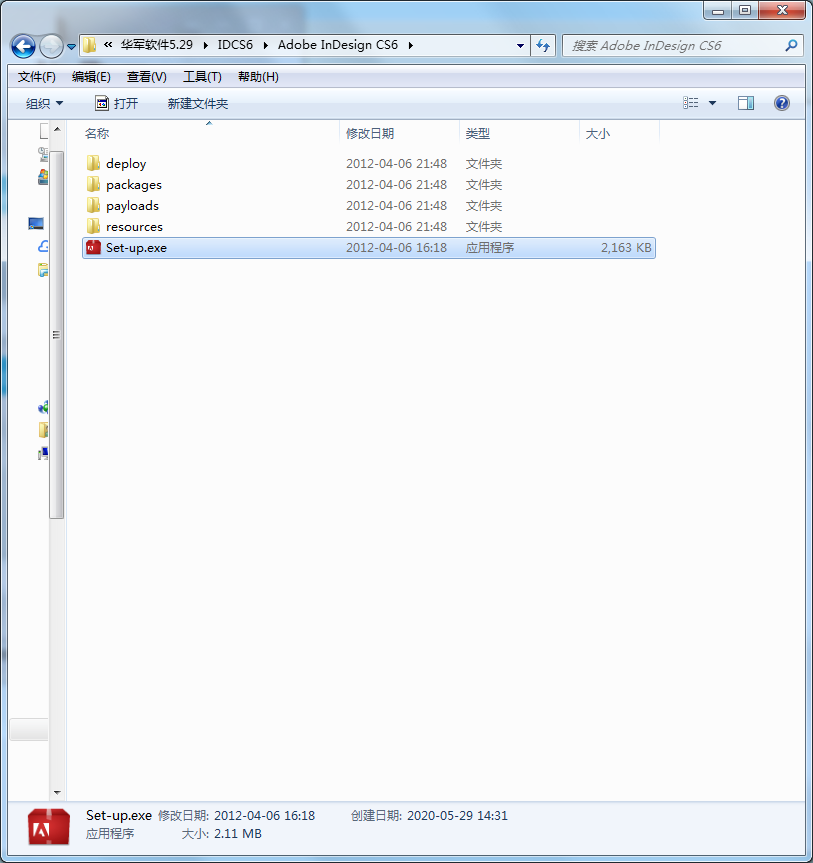Click the Adobe InDesign CS6 breadcrumb
813x863 pixels.
point(337,45)
